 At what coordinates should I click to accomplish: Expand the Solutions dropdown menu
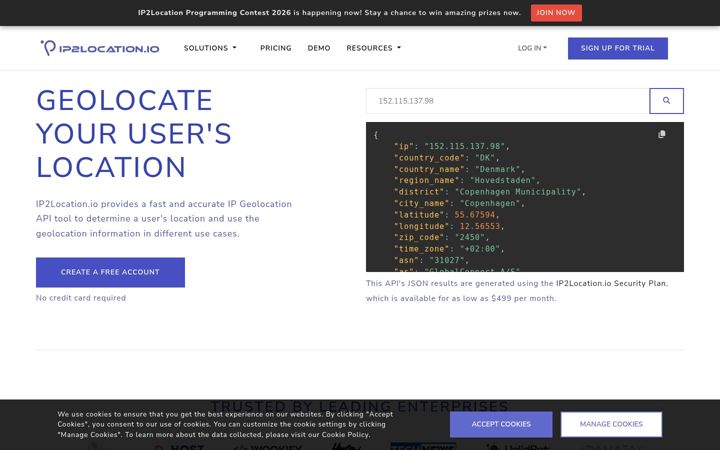click(210, 48)
